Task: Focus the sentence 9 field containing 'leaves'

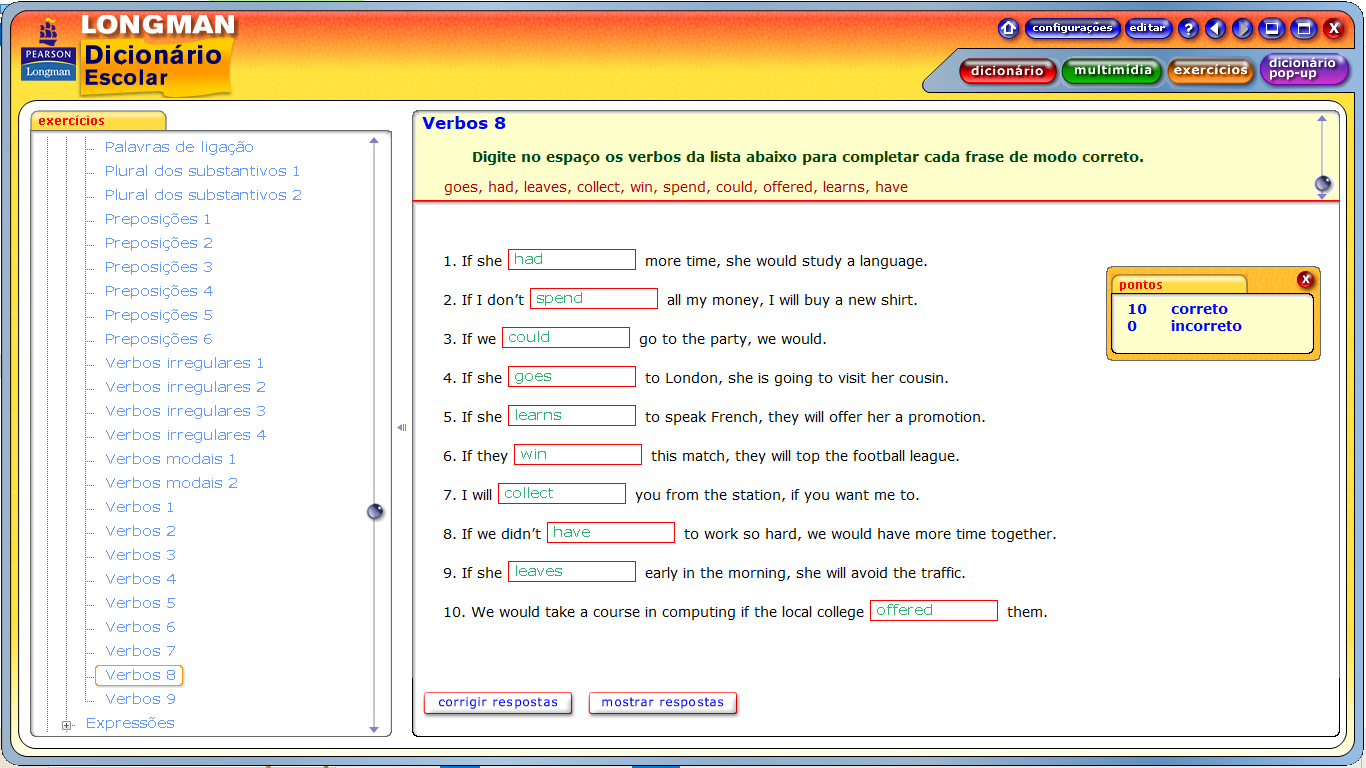Action: click(572, 572)
